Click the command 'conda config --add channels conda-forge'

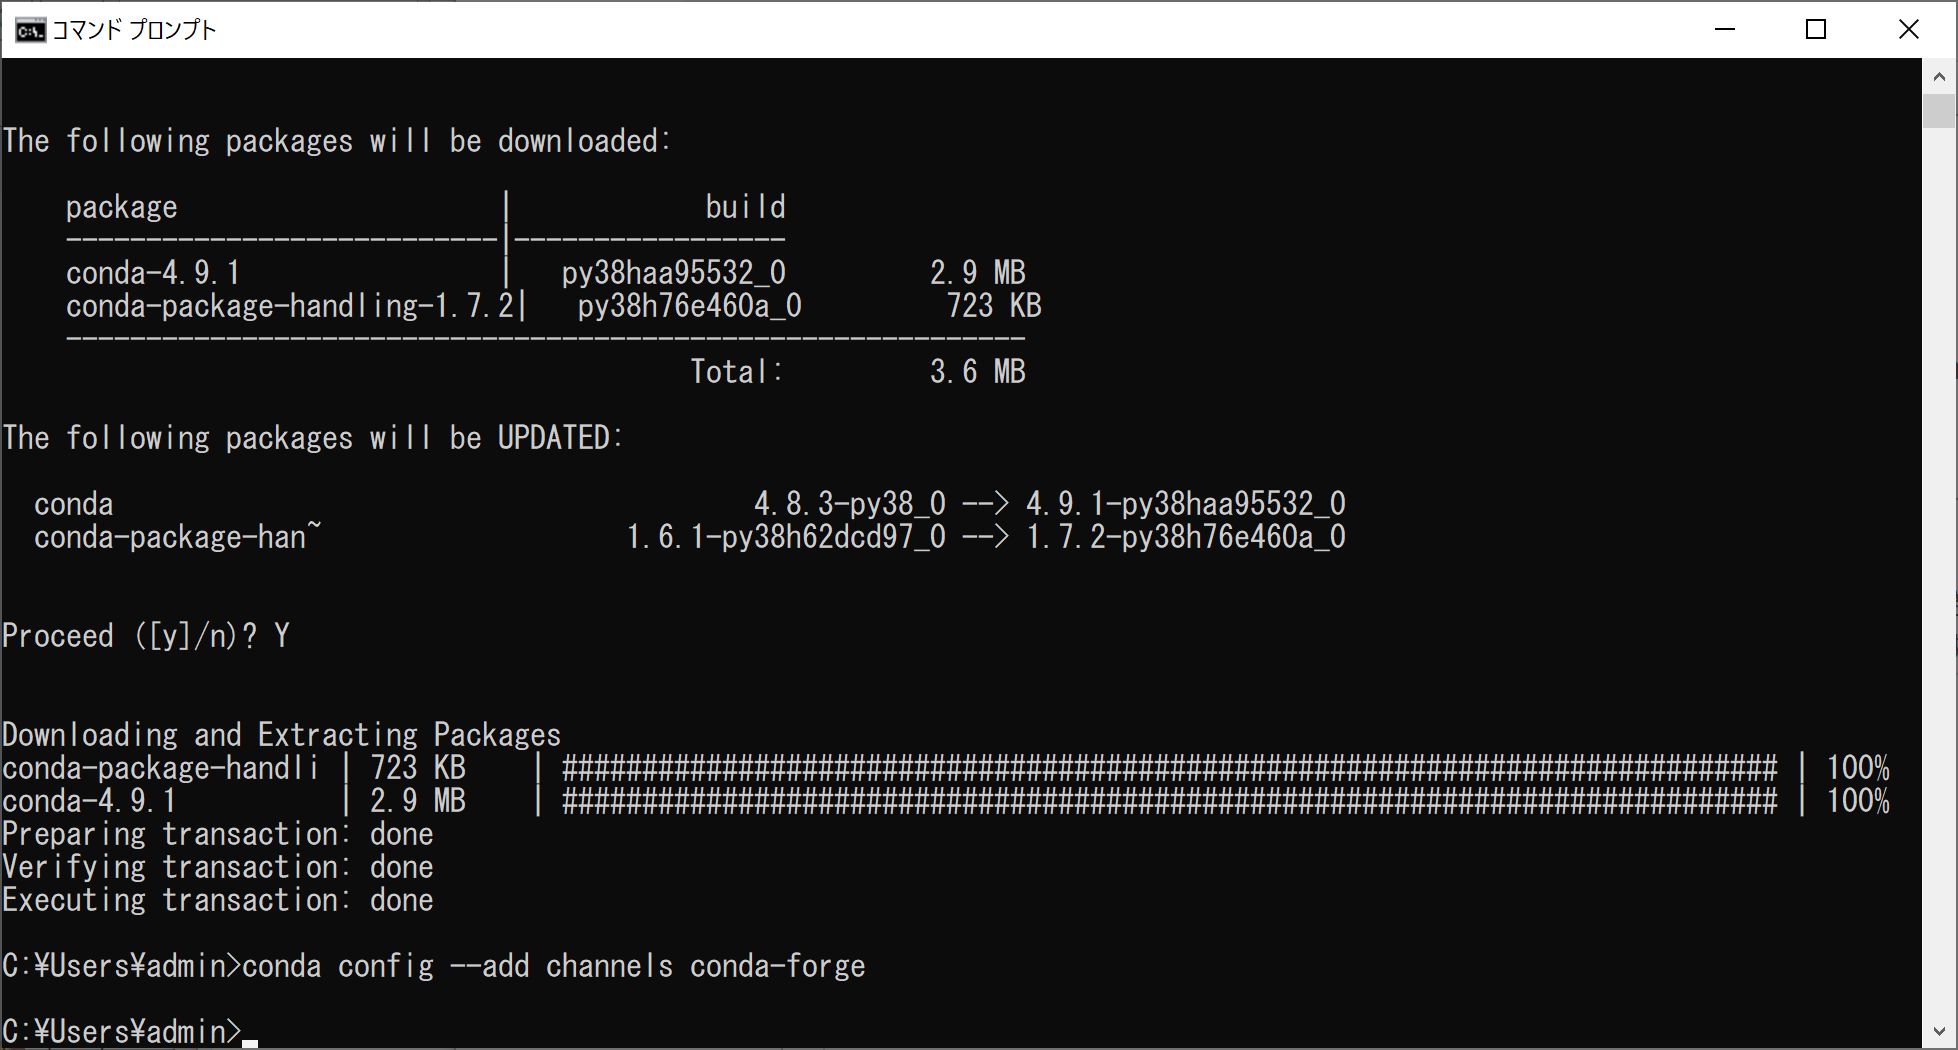(554, 966)
